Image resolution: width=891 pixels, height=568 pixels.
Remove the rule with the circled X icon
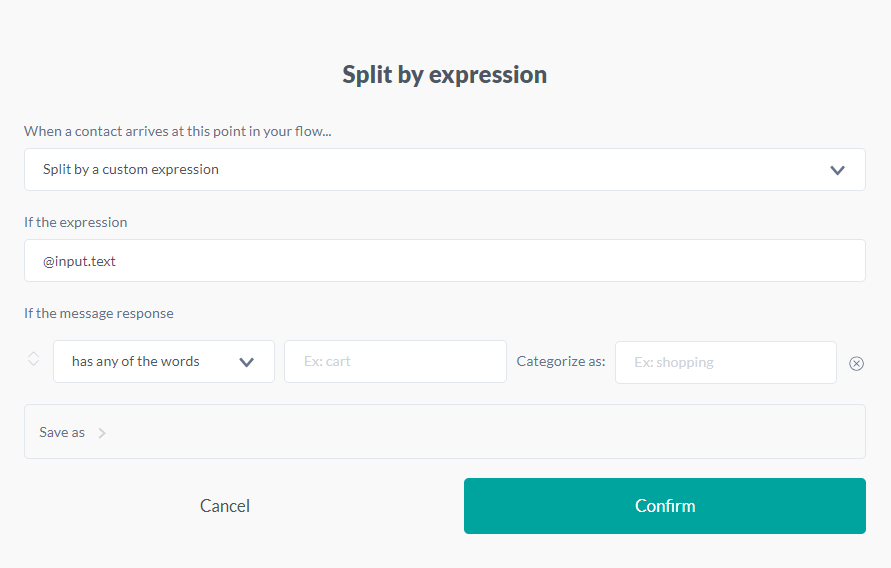tap(856, 363)
